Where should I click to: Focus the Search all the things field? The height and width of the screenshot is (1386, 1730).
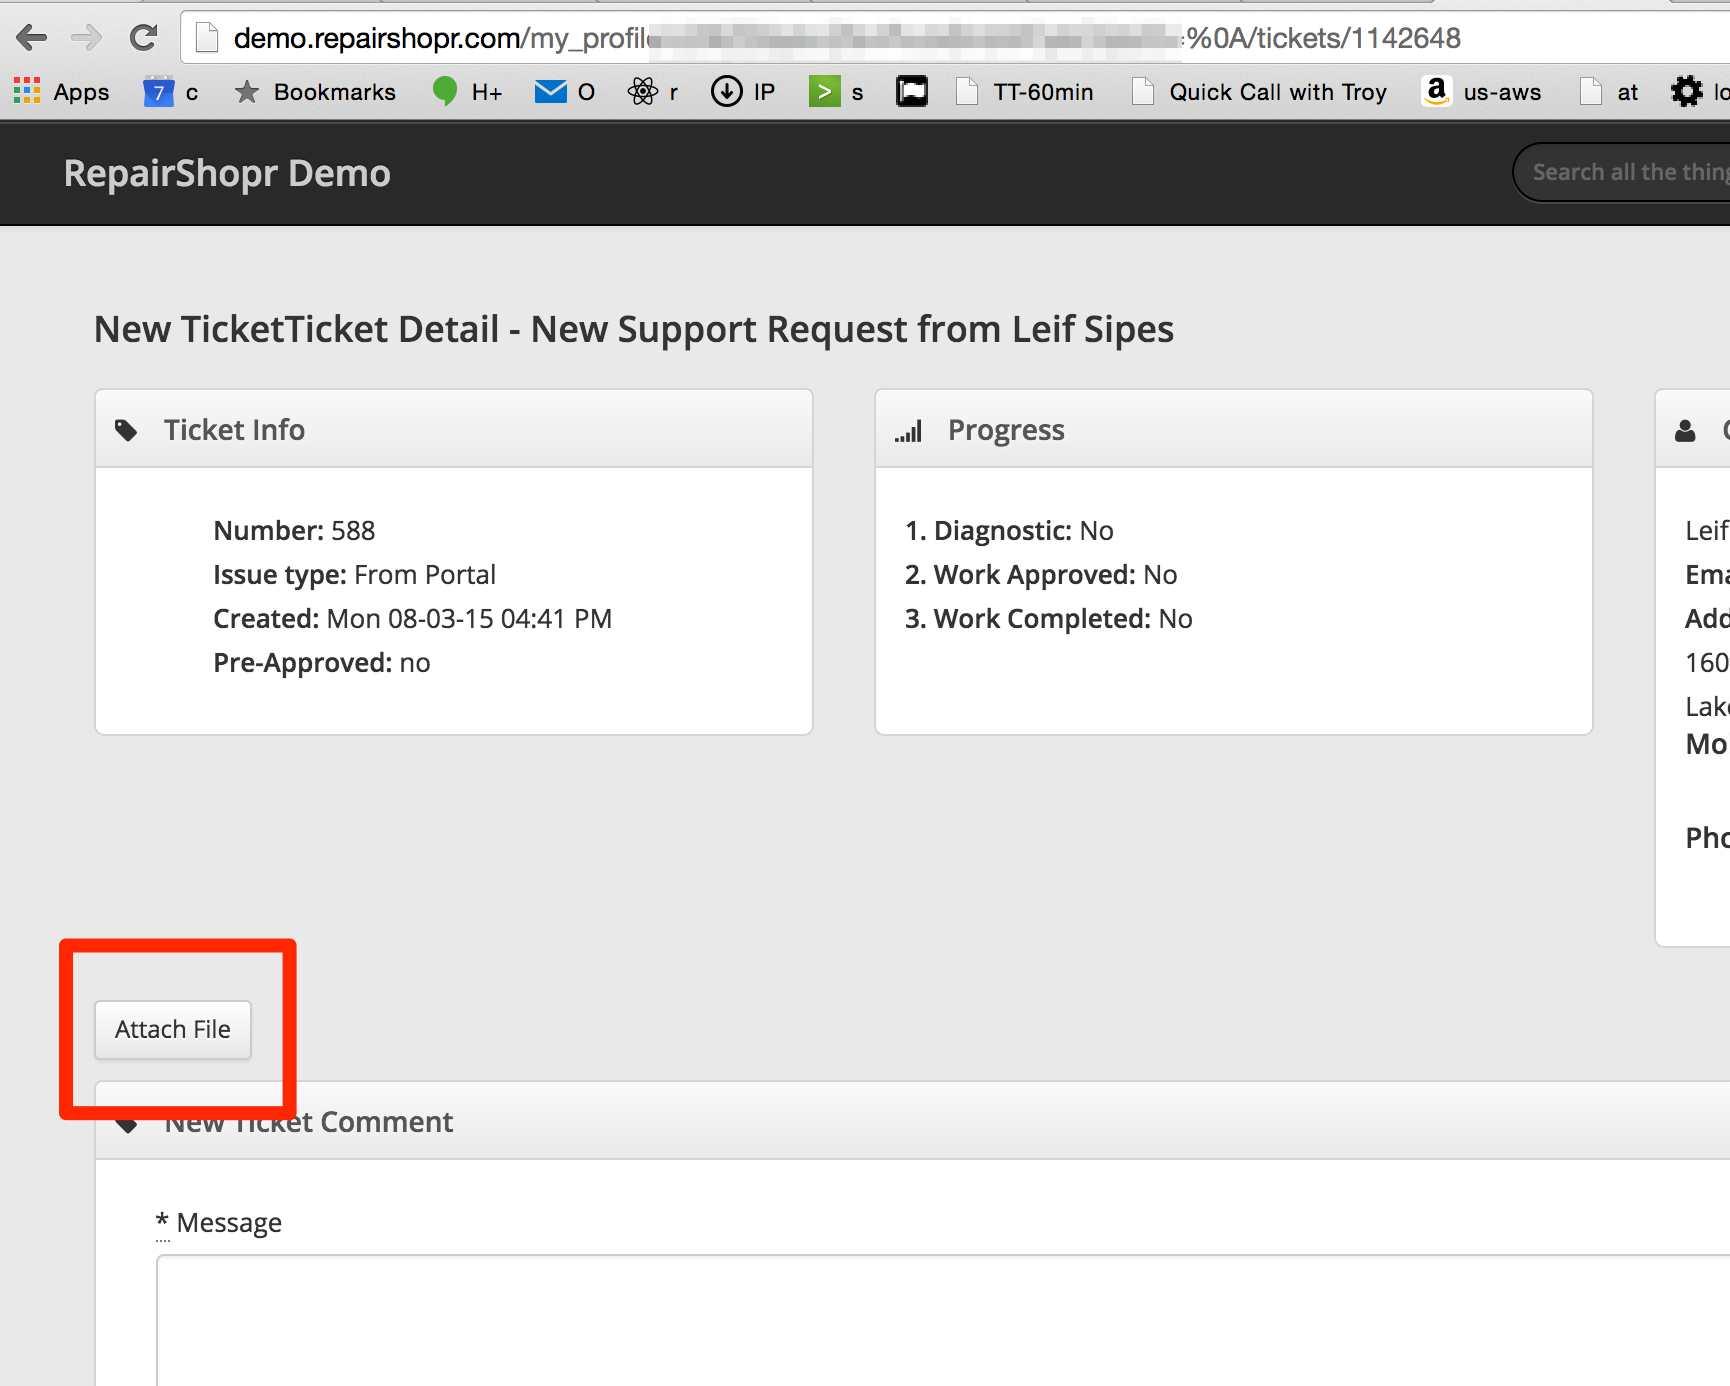click(x=1625, y=172)
